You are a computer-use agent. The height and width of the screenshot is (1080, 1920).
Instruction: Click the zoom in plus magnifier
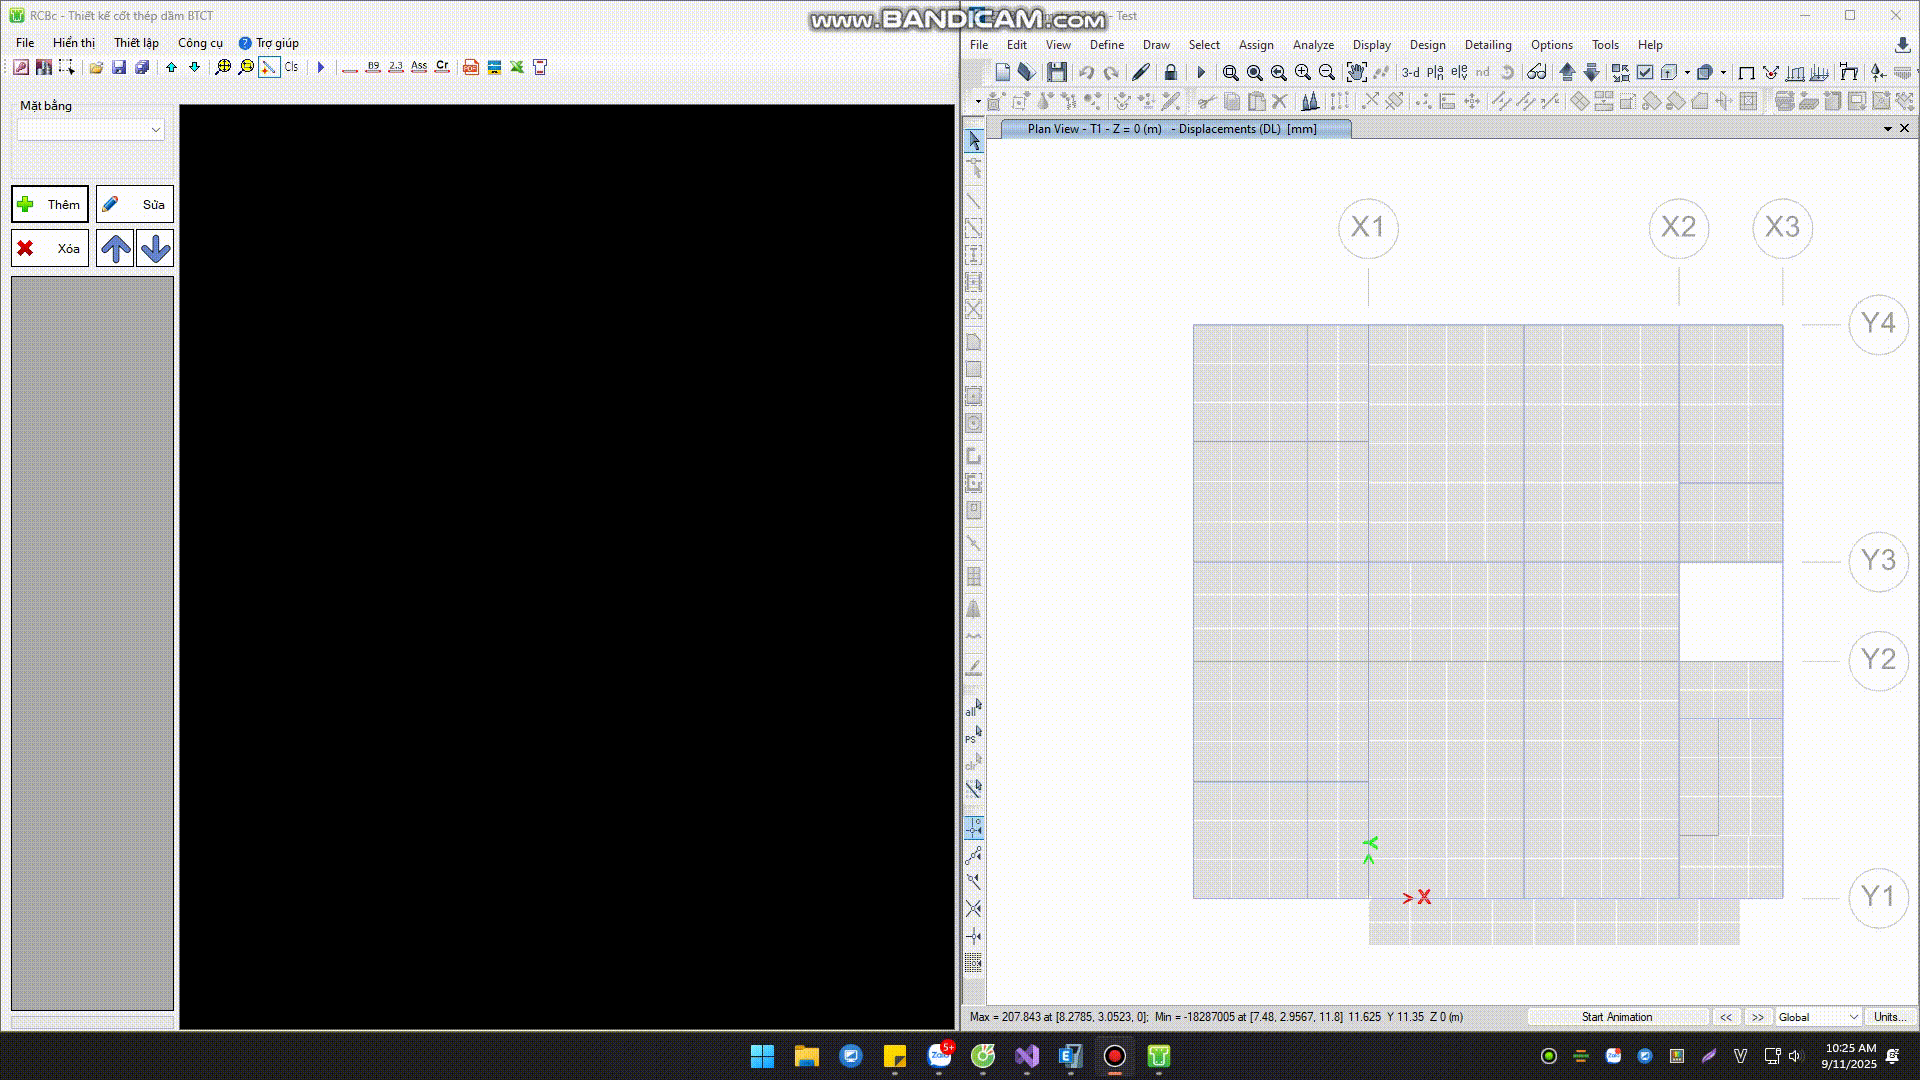click(x=1303, y=72)
